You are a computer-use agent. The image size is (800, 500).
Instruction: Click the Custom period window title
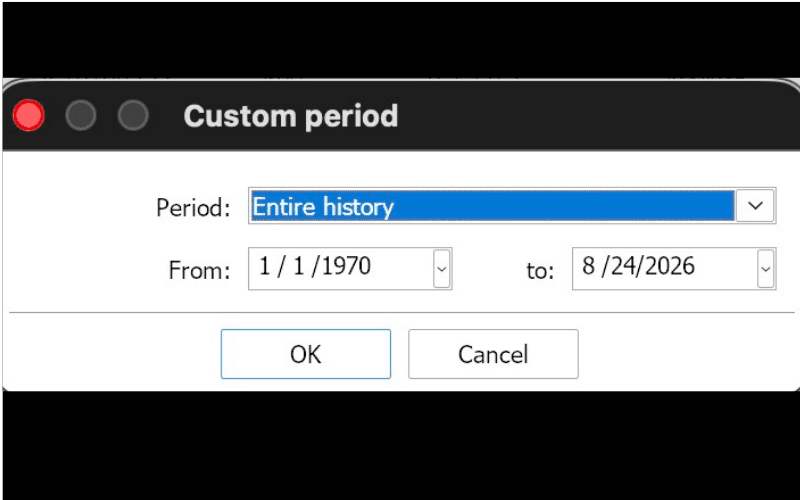[291, 116]
